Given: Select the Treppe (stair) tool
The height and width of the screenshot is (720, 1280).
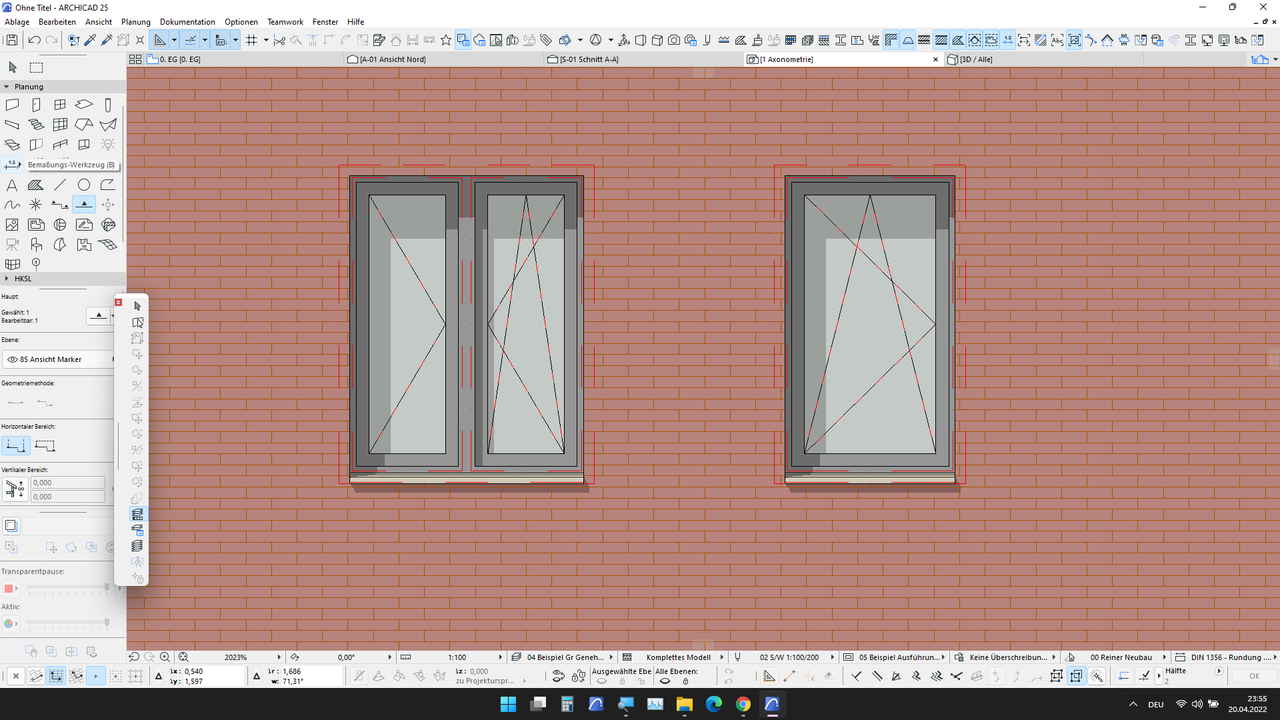Looking at the screenshot, I should click(x=34, y=124).
